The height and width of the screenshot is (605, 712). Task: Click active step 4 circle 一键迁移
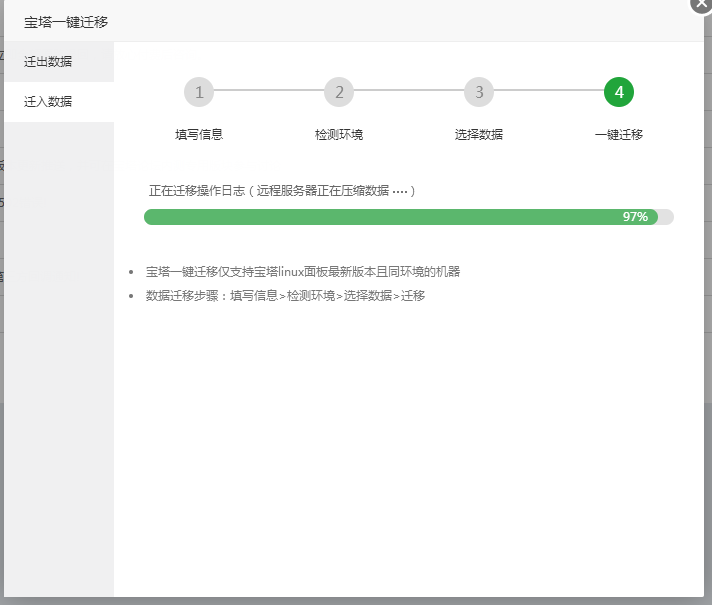[619, 92]
